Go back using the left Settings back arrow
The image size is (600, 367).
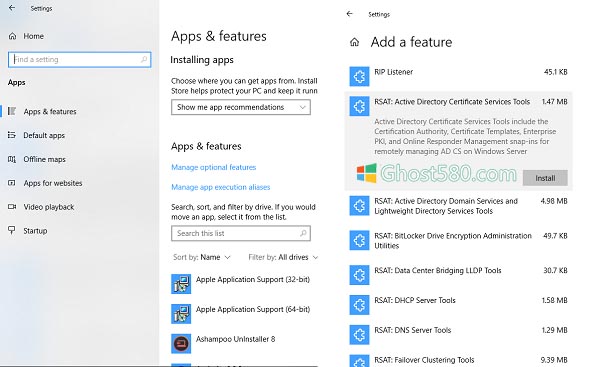pos(12,8)
